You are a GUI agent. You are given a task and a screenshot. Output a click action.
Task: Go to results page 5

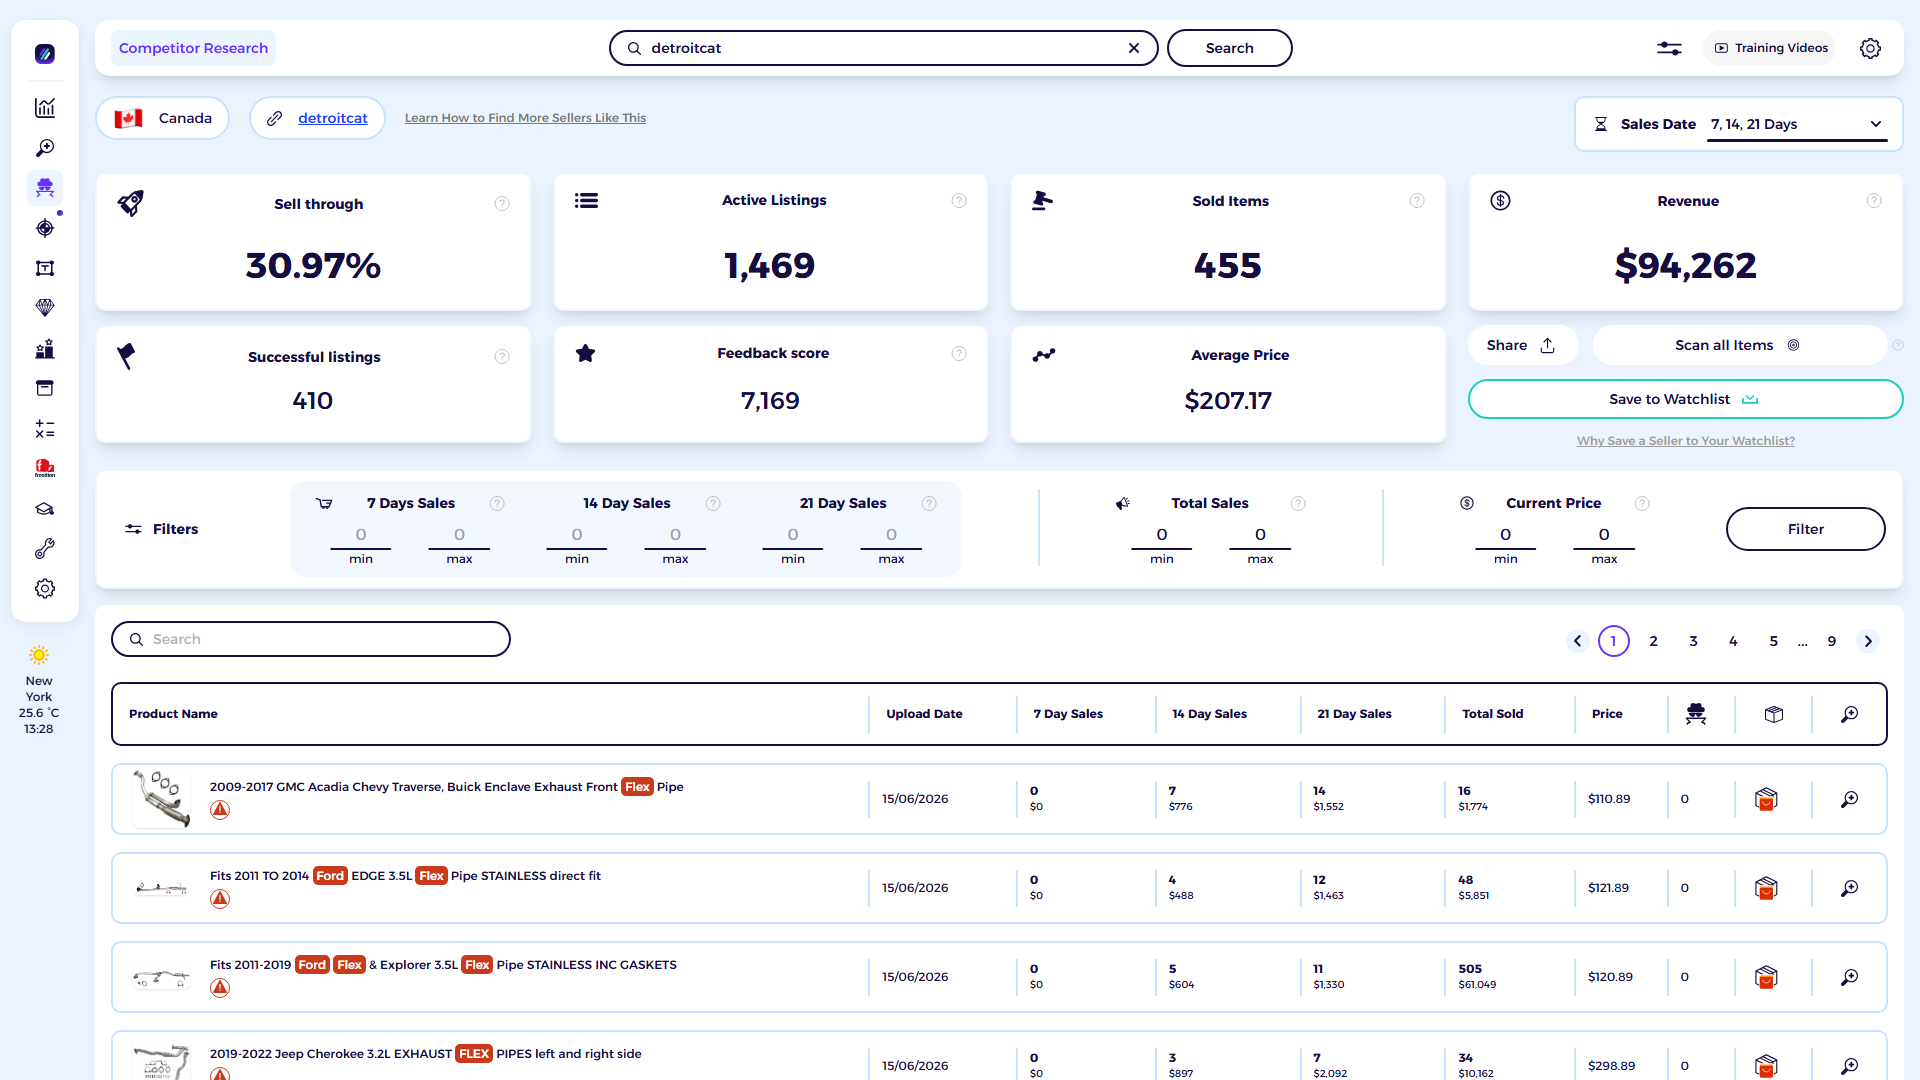coord(1774,641)
